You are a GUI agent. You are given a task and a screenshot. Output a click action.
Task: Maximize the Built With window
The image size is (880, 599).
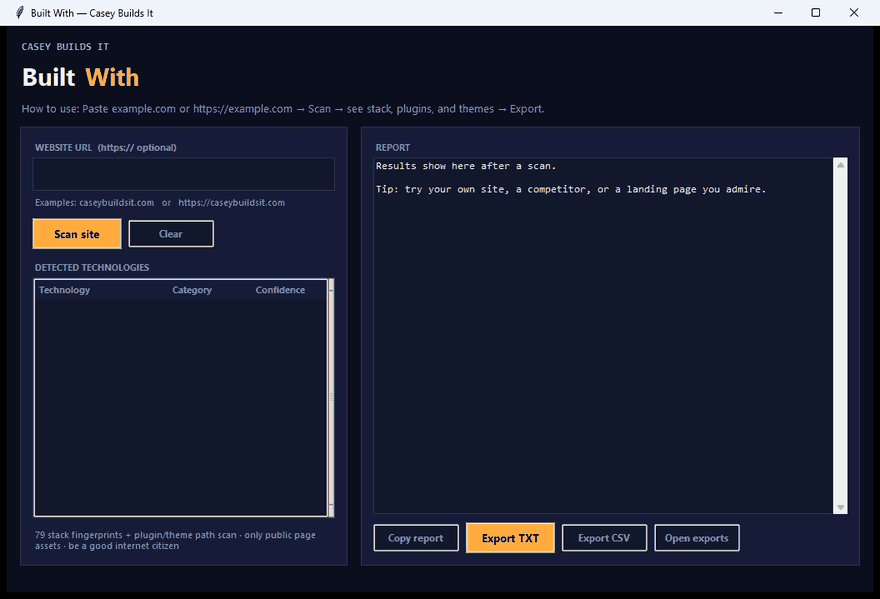(815, 12)
